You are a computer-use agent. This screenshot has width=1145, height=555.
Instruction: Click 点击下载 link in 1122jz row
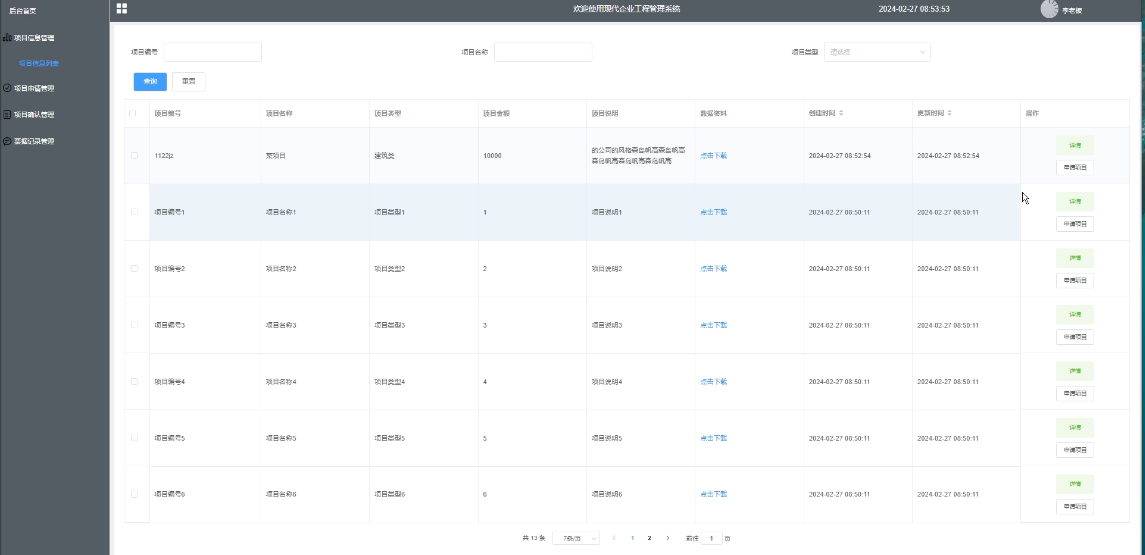[713, 156]
